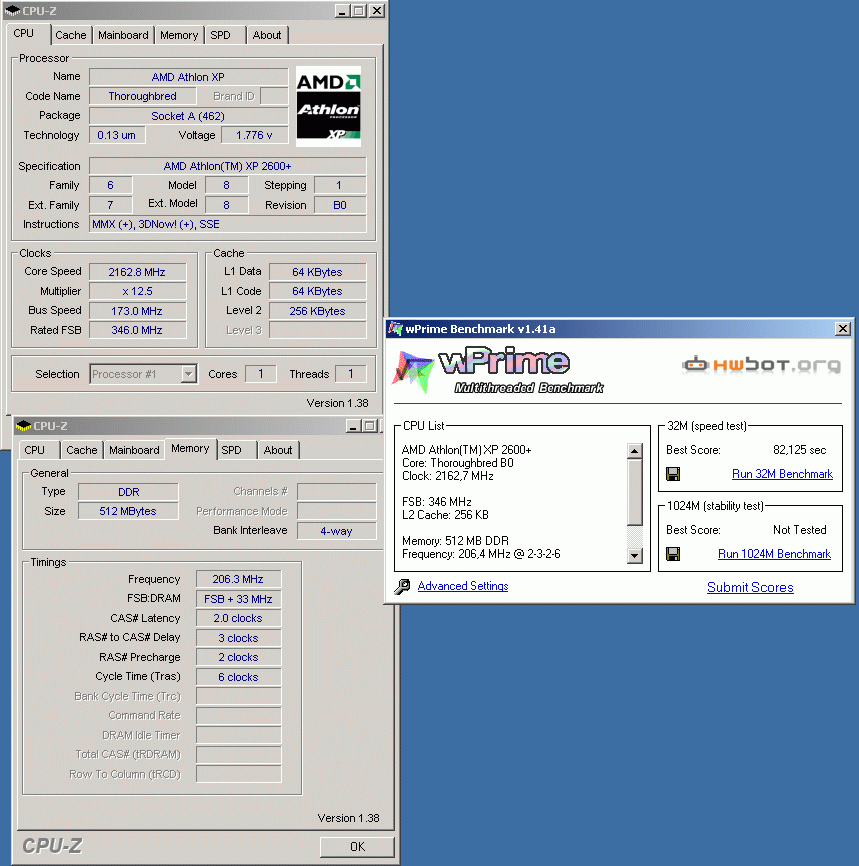This screenshot has height=866, width=859.
Task: Click the memory Frequency value 206.3 MHz
Action: (x=239, y=579)
